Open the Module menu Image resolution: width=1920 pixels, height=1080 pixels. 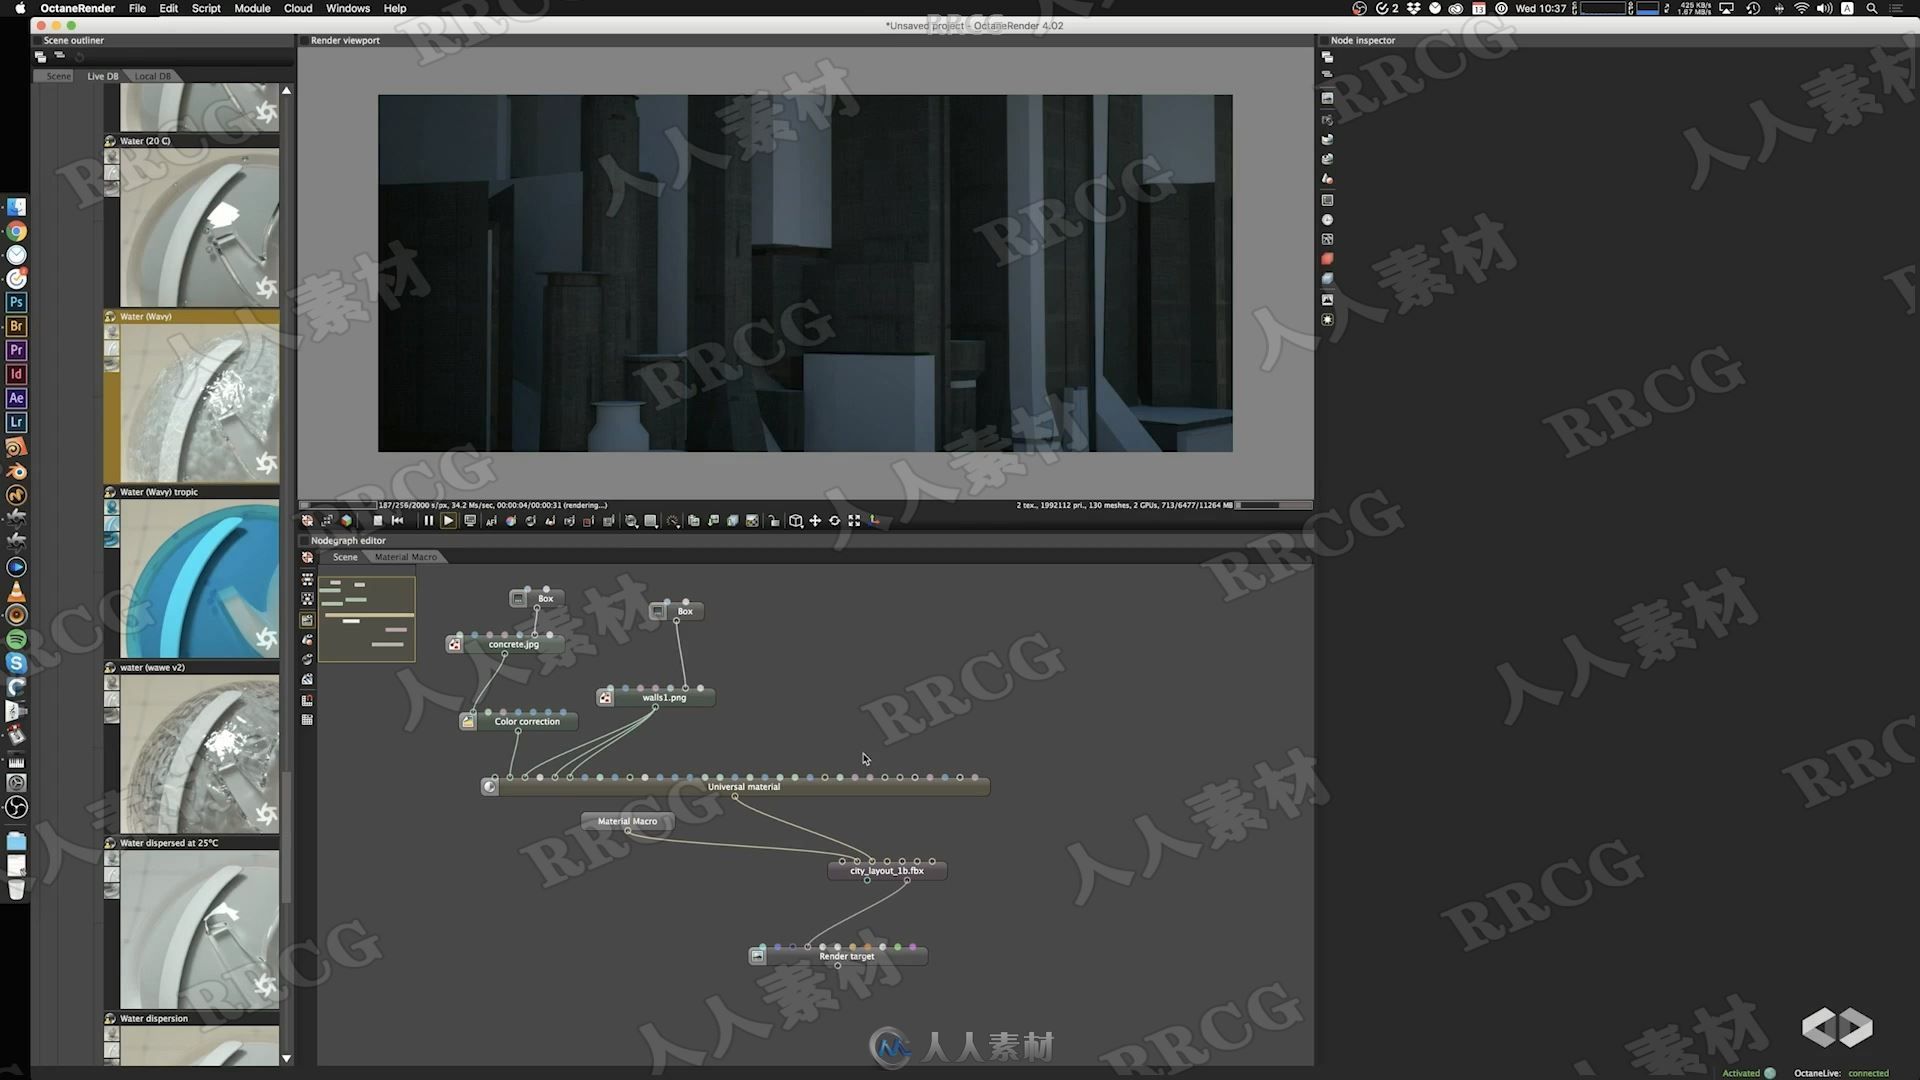click(x=252, y=8)
